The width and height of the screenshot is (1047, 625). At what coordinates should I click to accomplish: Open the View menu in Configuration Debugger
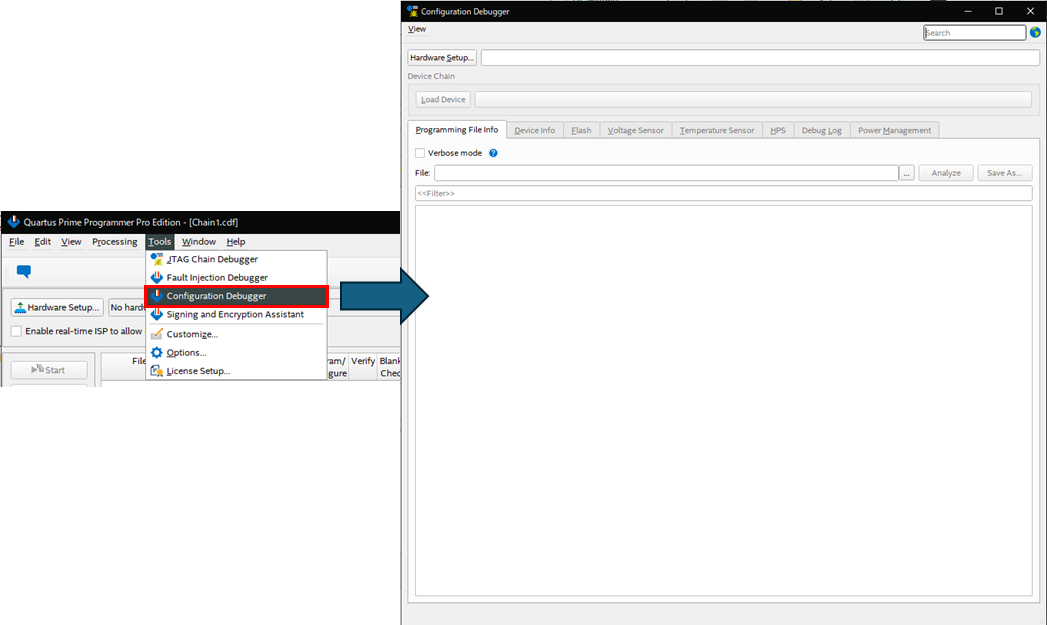coord(416,29)
